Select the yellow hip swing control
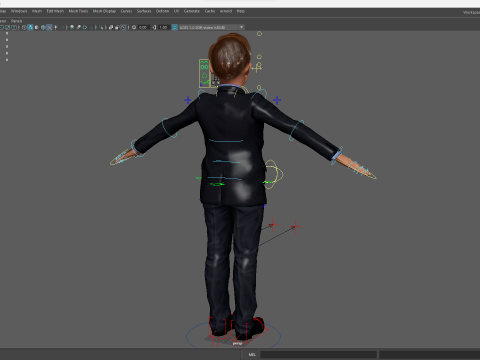This screenshot has width=480, height=360. tap(273, 174)
